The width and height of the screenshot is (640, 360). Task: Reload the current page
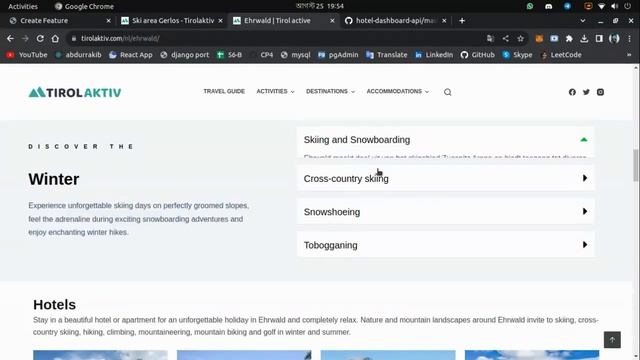pos(40,38)
